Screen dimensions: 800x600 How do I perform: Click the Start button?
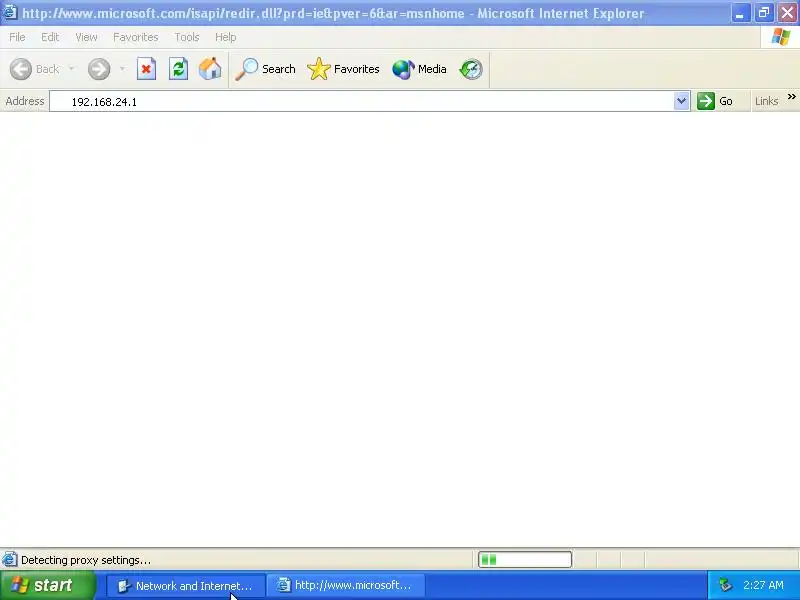[48, 585]
